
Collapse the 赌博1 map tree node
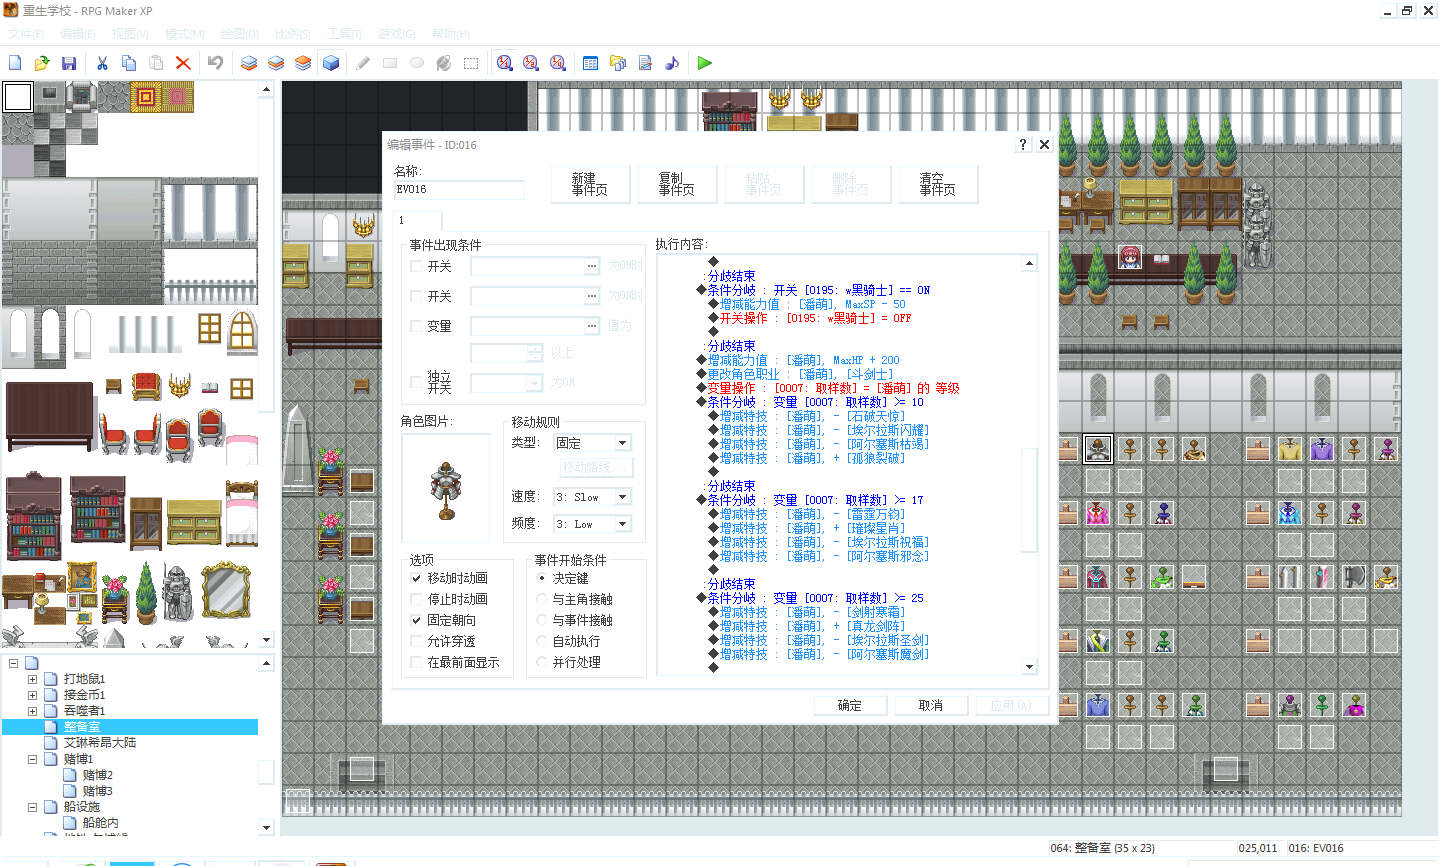click(x=32, y=759)
